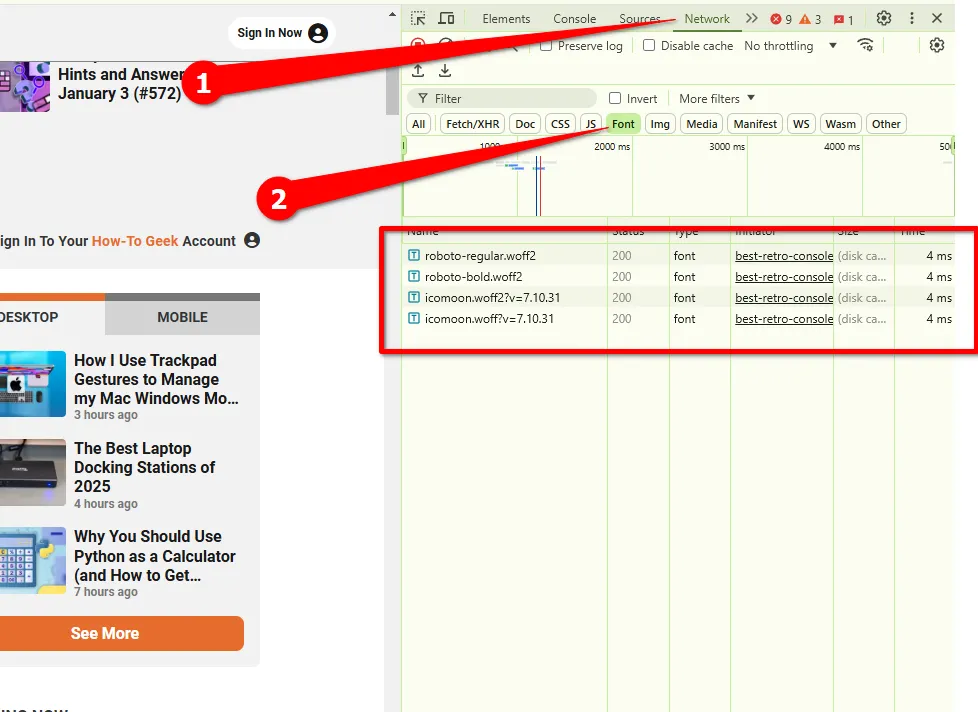Open DevTools settings gear in top bar

883,18
